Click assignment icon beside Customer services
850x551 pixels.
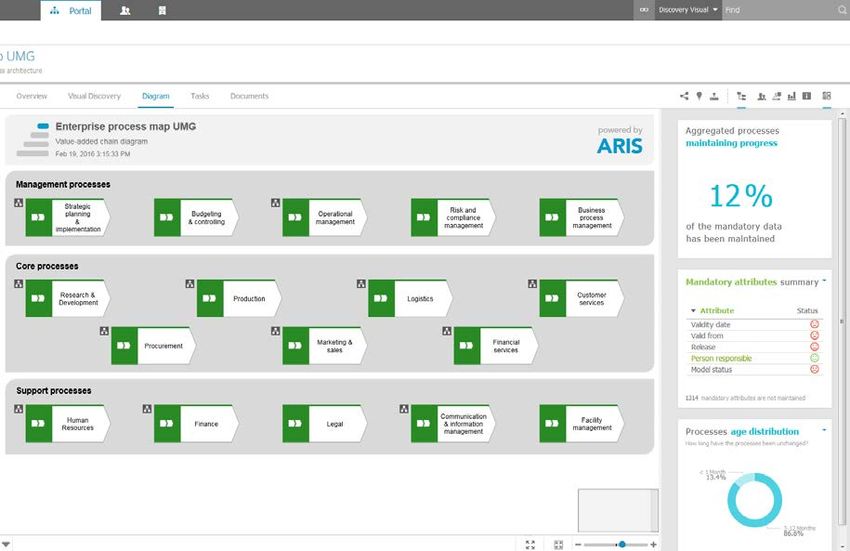coord(532,284)
